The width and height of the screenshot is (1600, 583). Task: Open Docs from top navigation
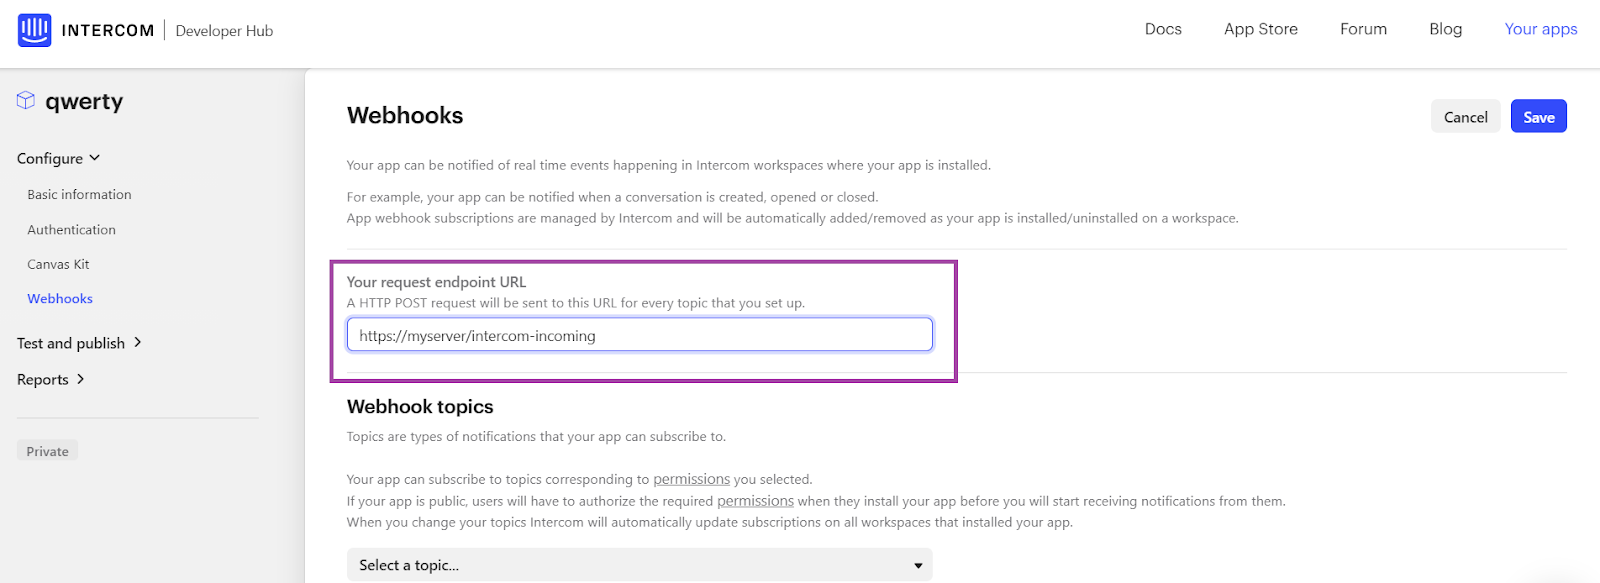coord(1163,29)
